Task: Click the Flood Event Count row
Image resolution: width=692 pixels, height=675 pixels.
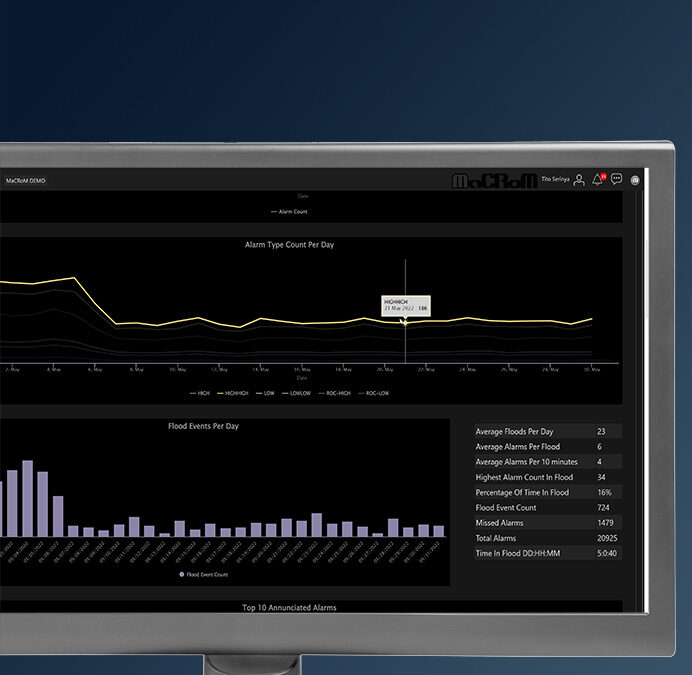Action: tap(547, 508)
